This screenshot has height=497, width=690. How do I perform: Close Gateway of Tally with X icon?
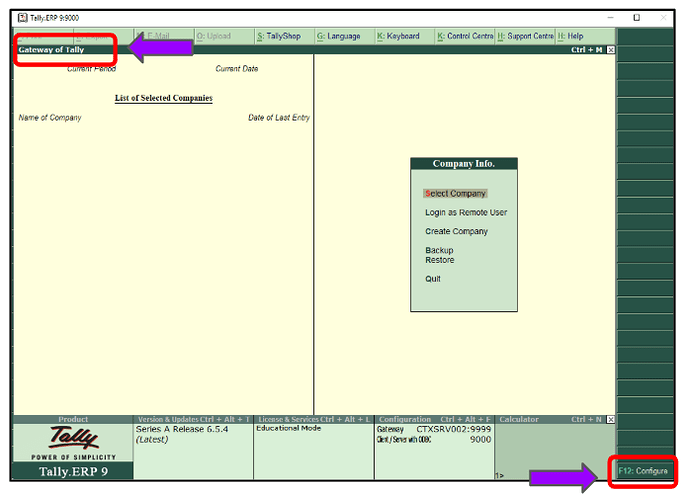(x=611, y=50)
